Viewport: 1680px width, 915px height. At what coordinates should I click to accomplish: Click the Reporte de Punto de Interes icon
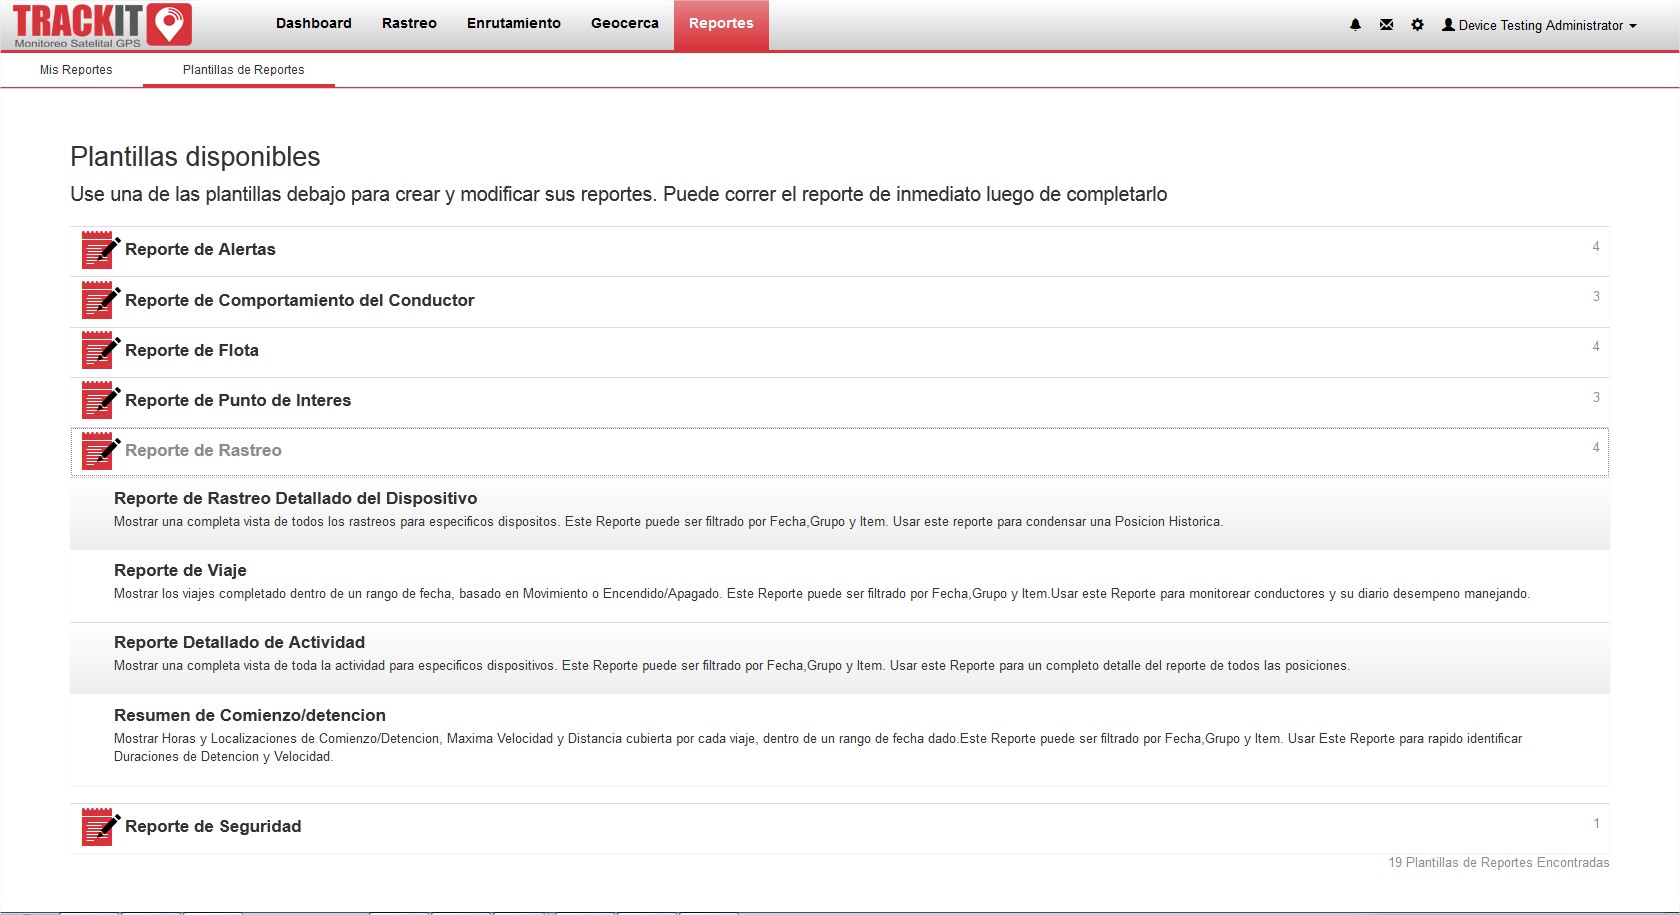click(100, 401)
